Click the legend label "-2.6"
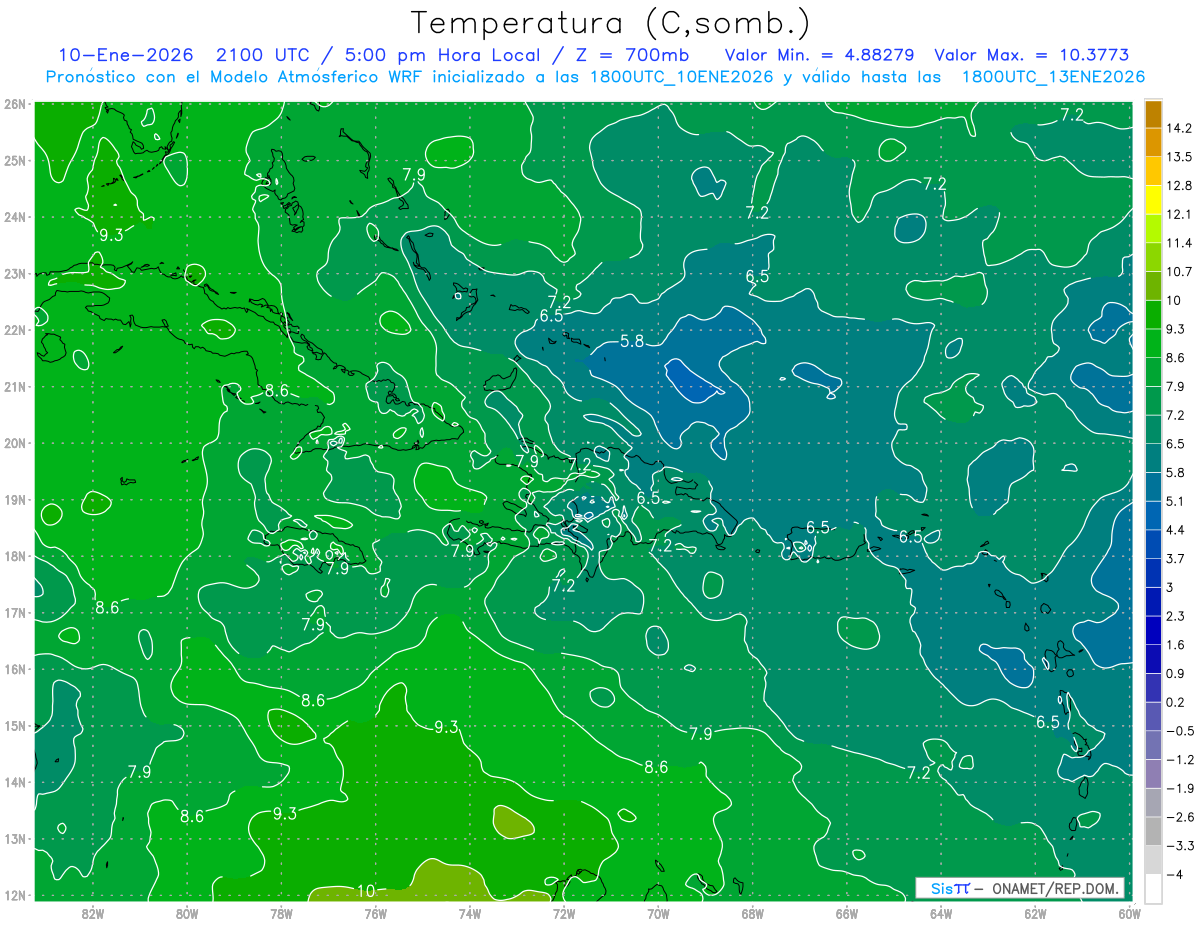 [x=1179, y=817]
